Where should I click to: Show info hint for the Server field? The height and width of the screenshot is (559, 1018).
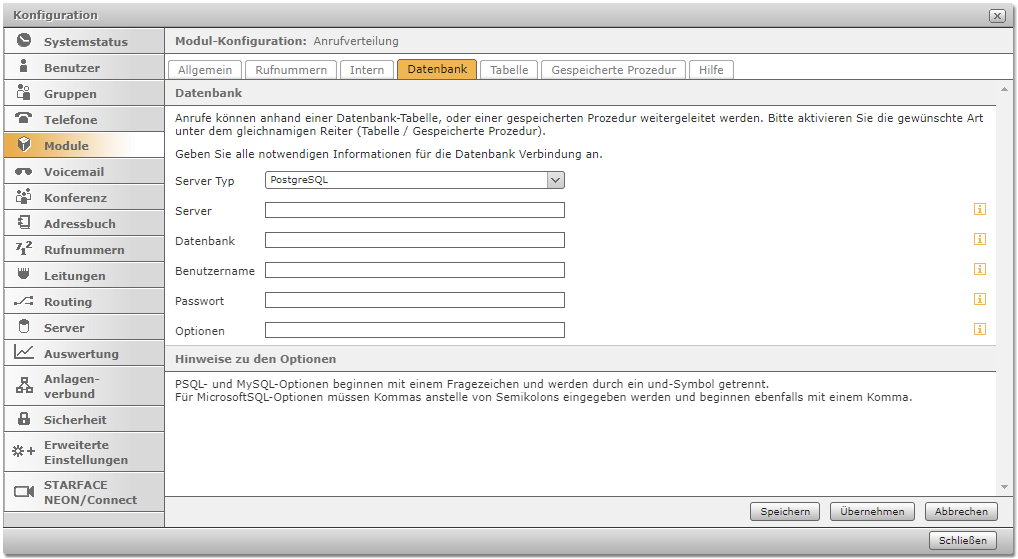pos(980,210)
